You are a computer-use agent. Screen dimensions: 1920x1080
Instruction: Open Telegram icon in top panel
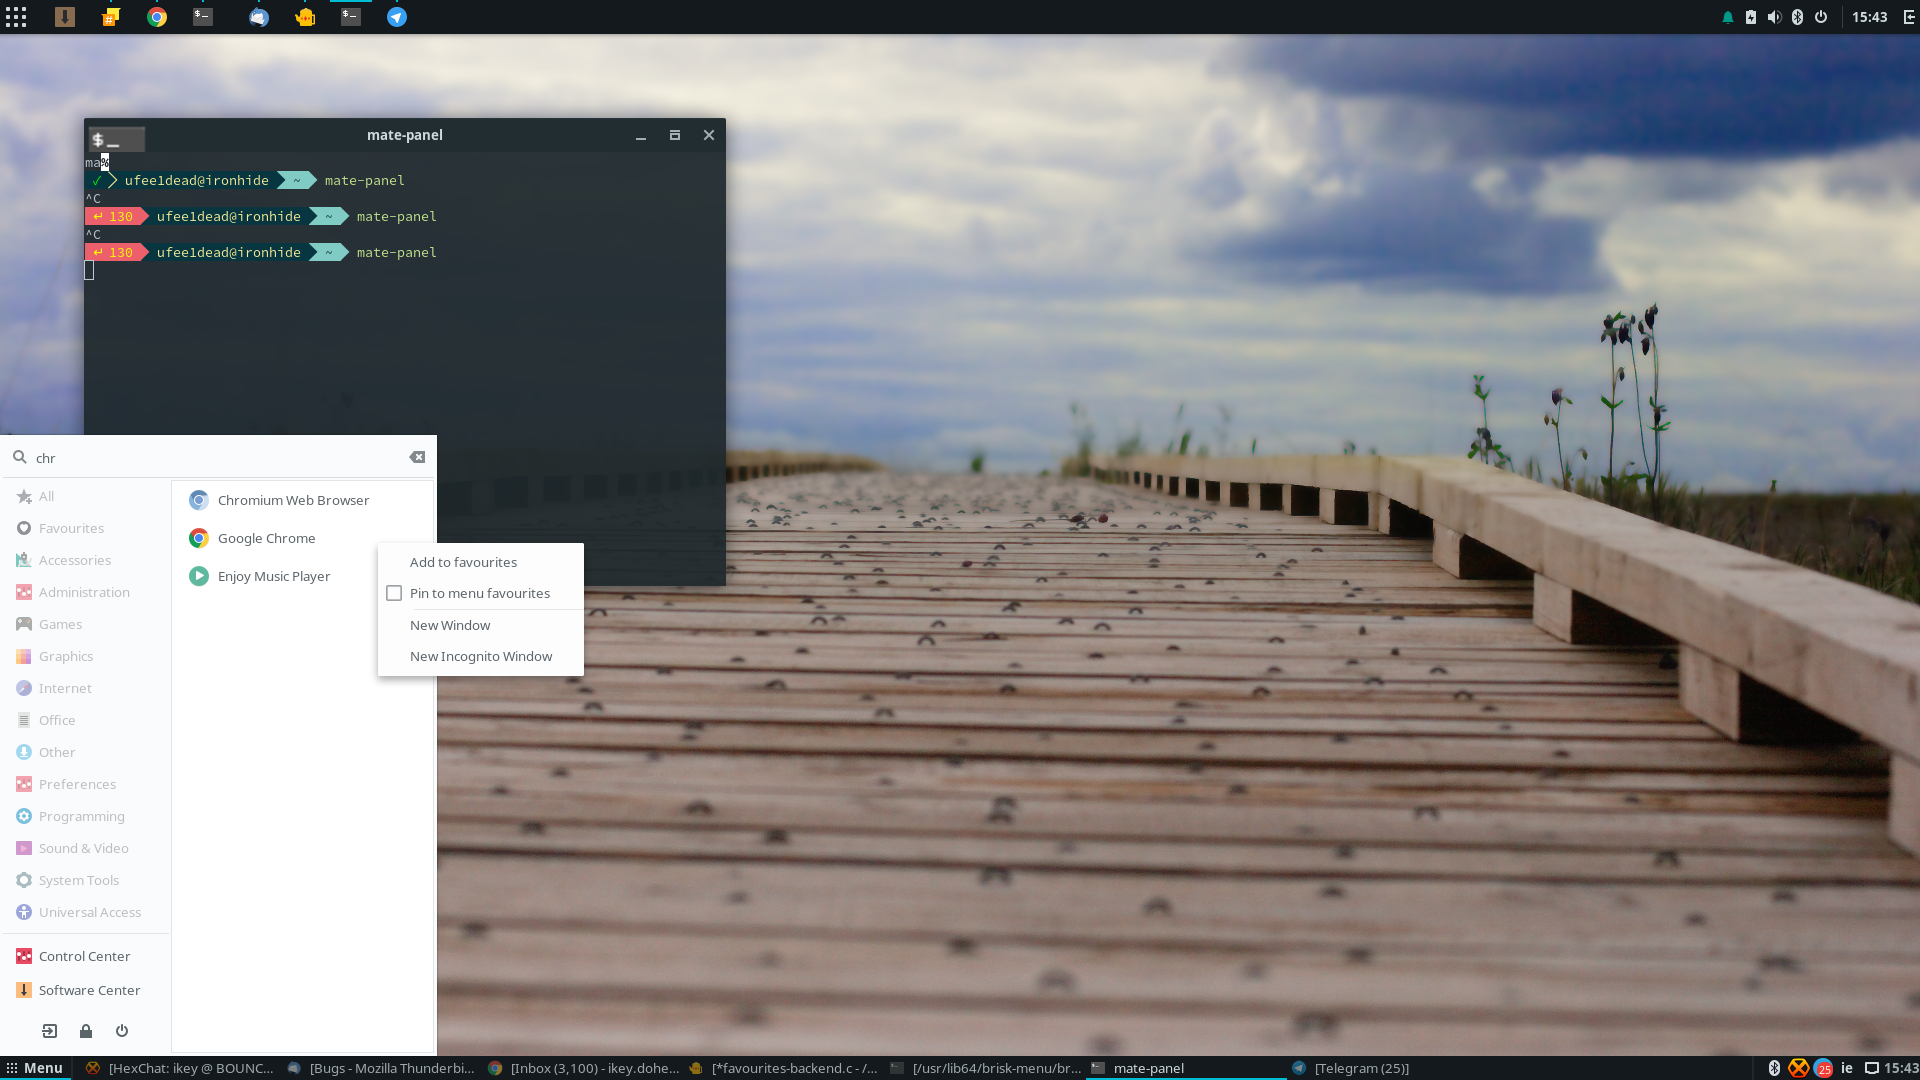pyautogui.click(x=397, y=17)
